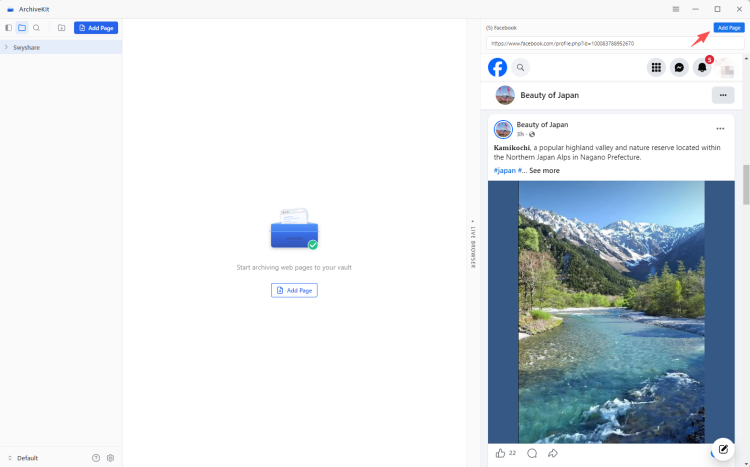The image size is (750, 467).
Task: Click the new folder icon
Action: pos(61,28)
